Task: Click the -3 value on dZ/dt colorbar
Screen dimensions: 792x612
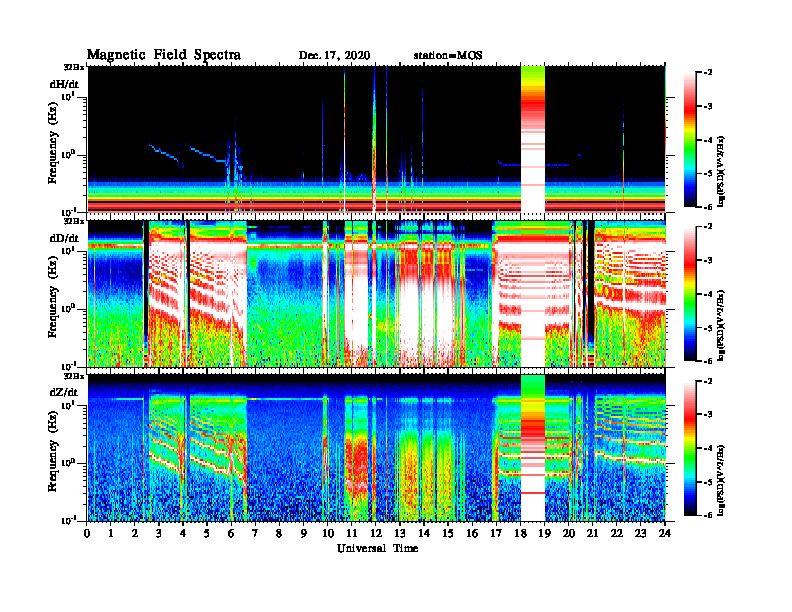Action: (x=708, y=415)
